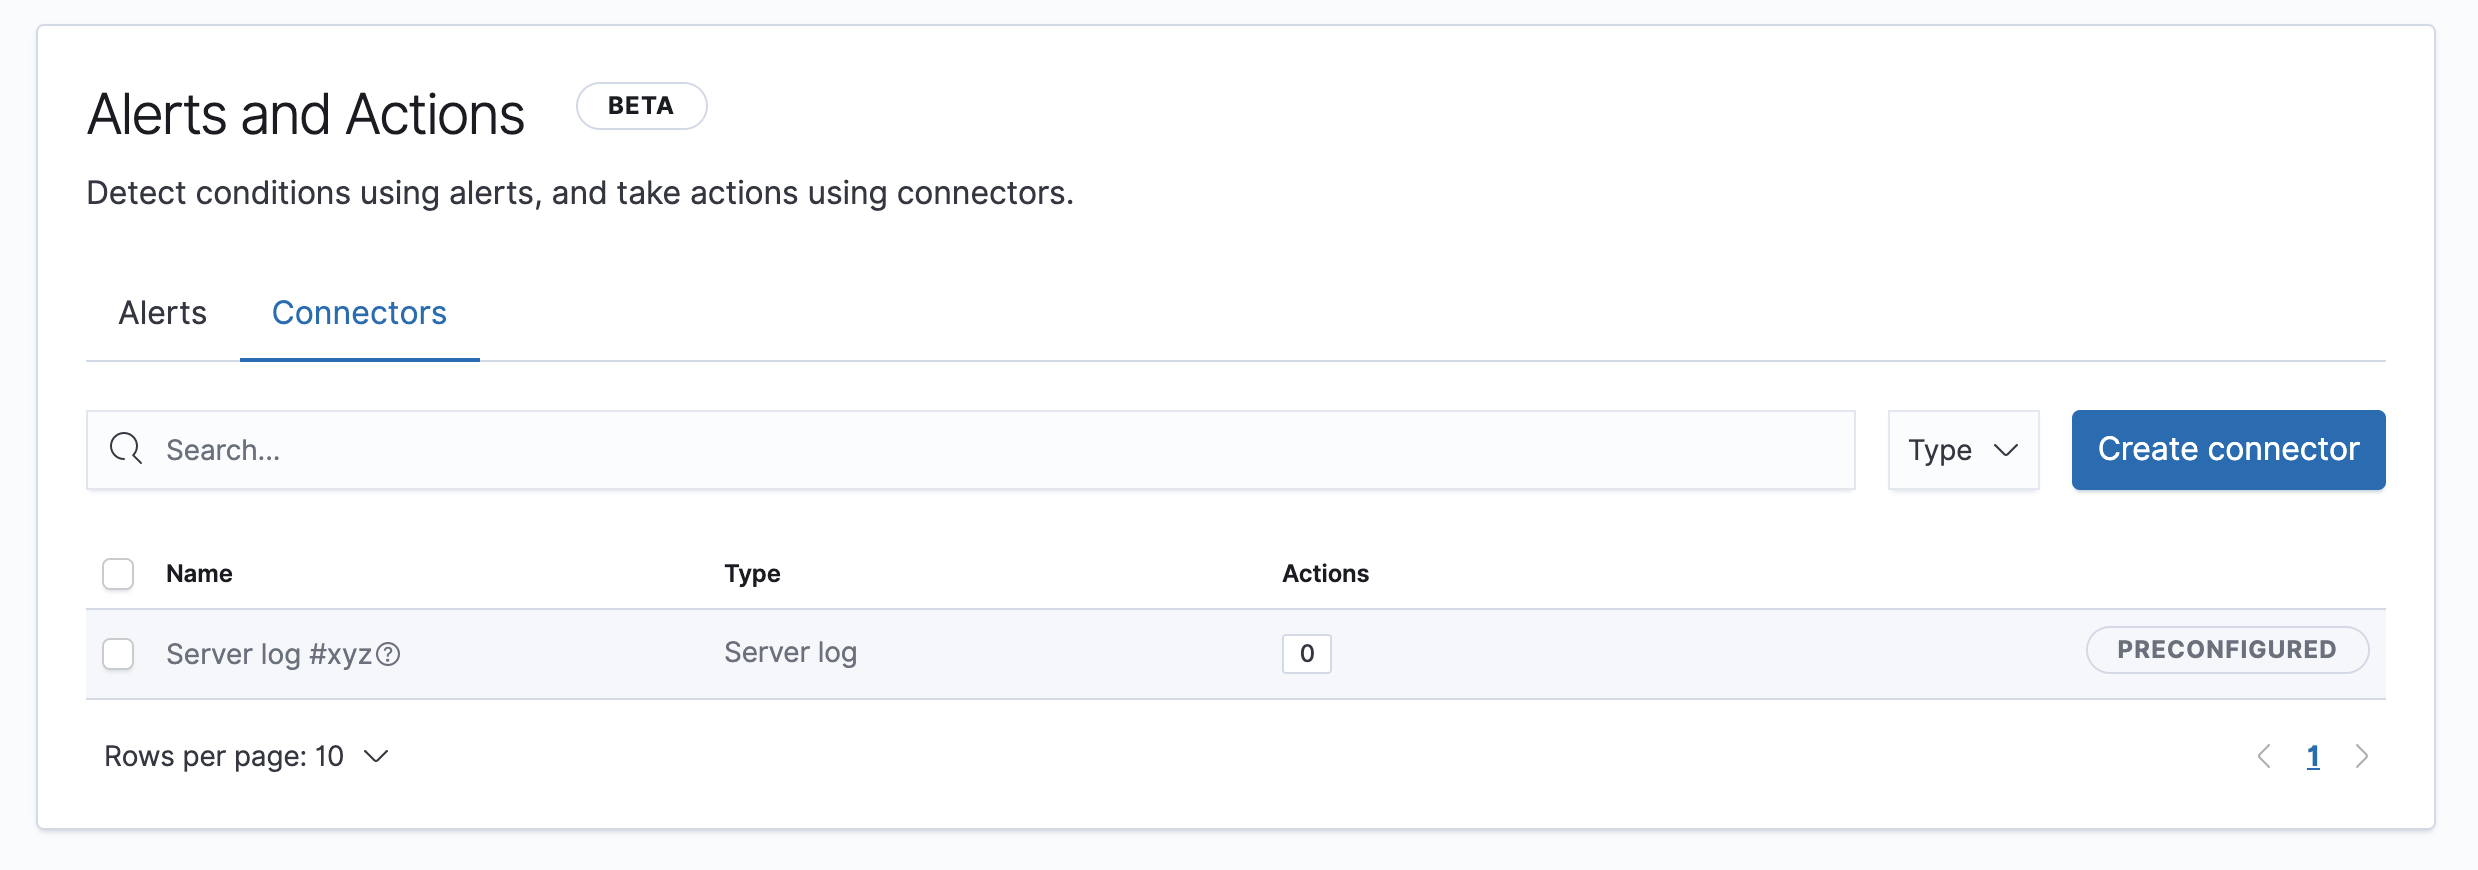Select all connectors using the header checkbox
The width and height of the screenshot is (2478, 870).
point(117,573)
